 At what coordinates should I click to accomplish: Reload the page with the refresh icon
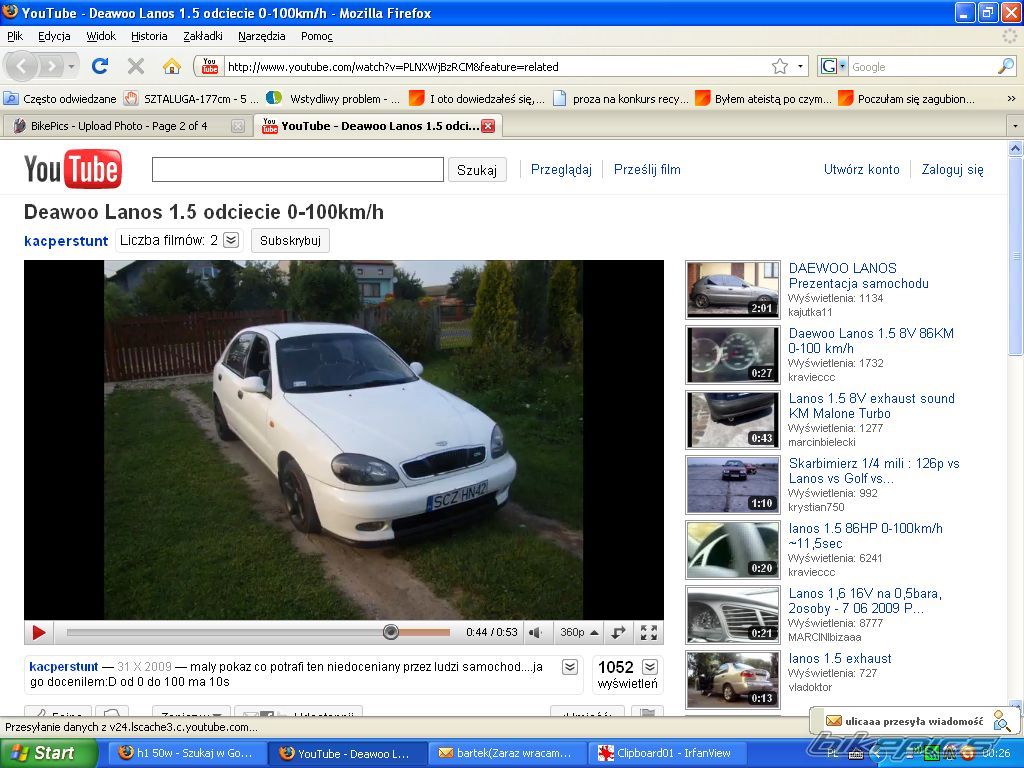coord(100,66)
